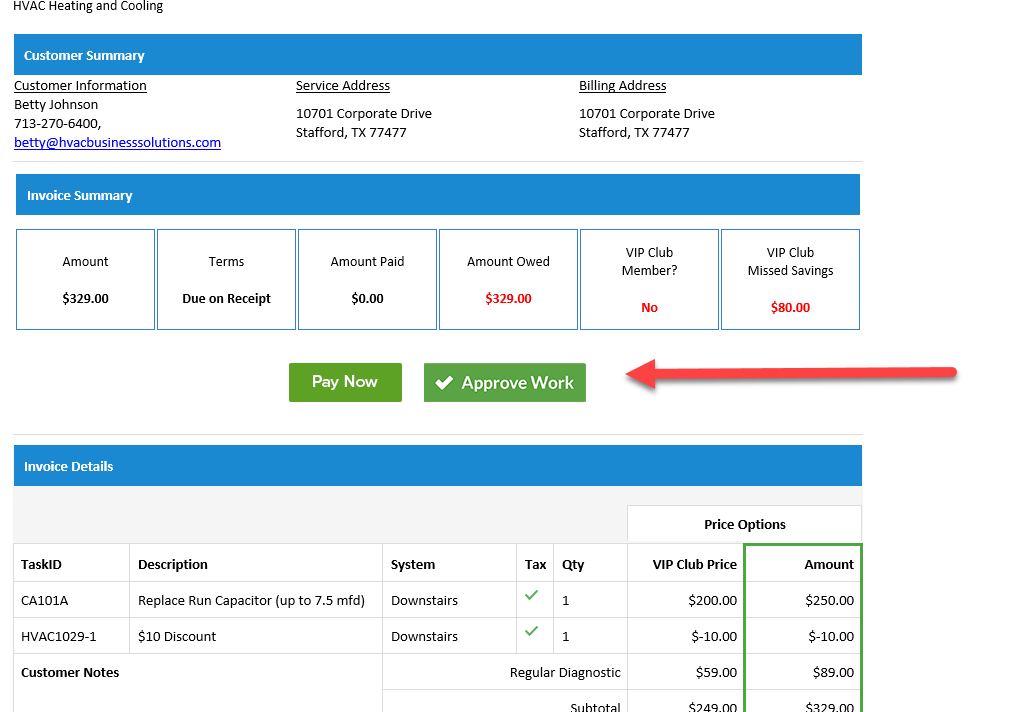Select the Amount Owed summary box
Viewport: 1022px width, 712px height.
pyautogui.click(x=508, y=280)
